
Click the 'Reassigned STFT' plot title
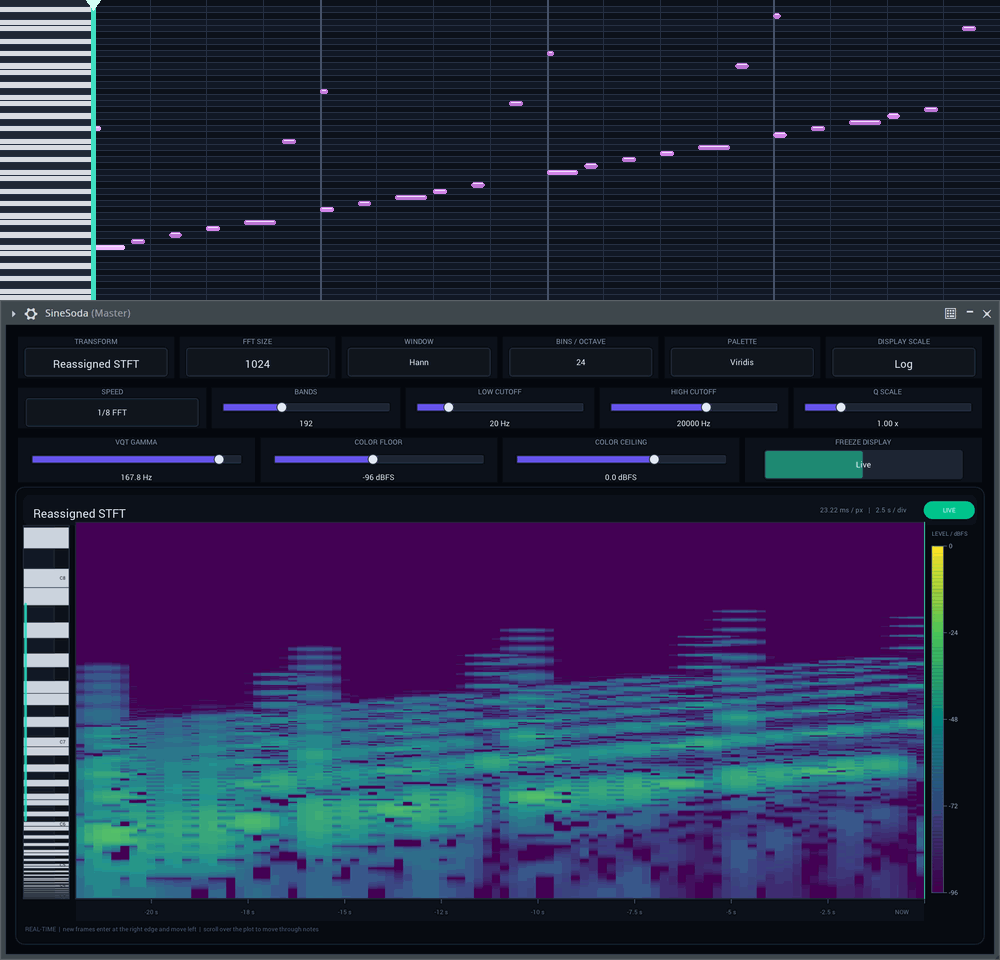pos(79,513)
